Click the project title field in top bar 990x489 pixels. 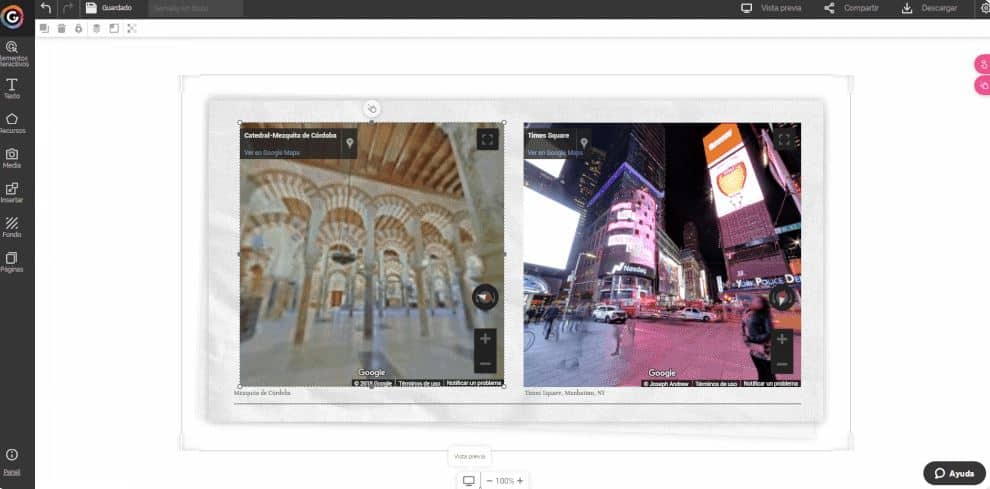pos(196,8)
